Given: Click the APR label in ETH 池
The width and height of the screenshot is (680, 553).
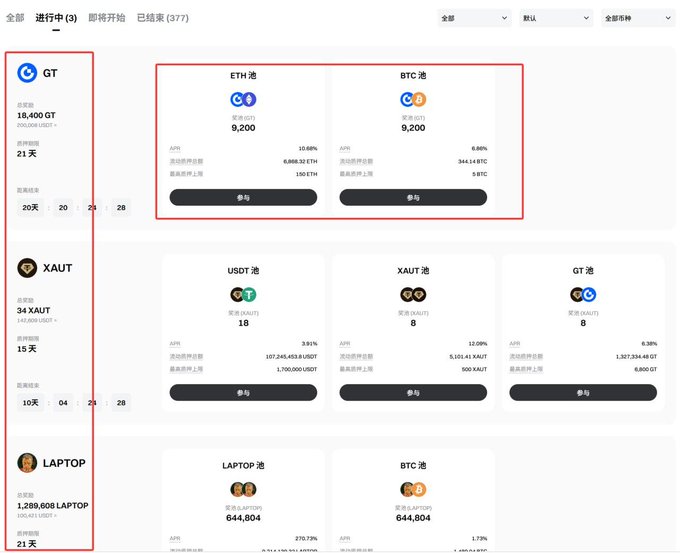Looking at the screenshot, I should pyautogui.click(x=175, y=148).
